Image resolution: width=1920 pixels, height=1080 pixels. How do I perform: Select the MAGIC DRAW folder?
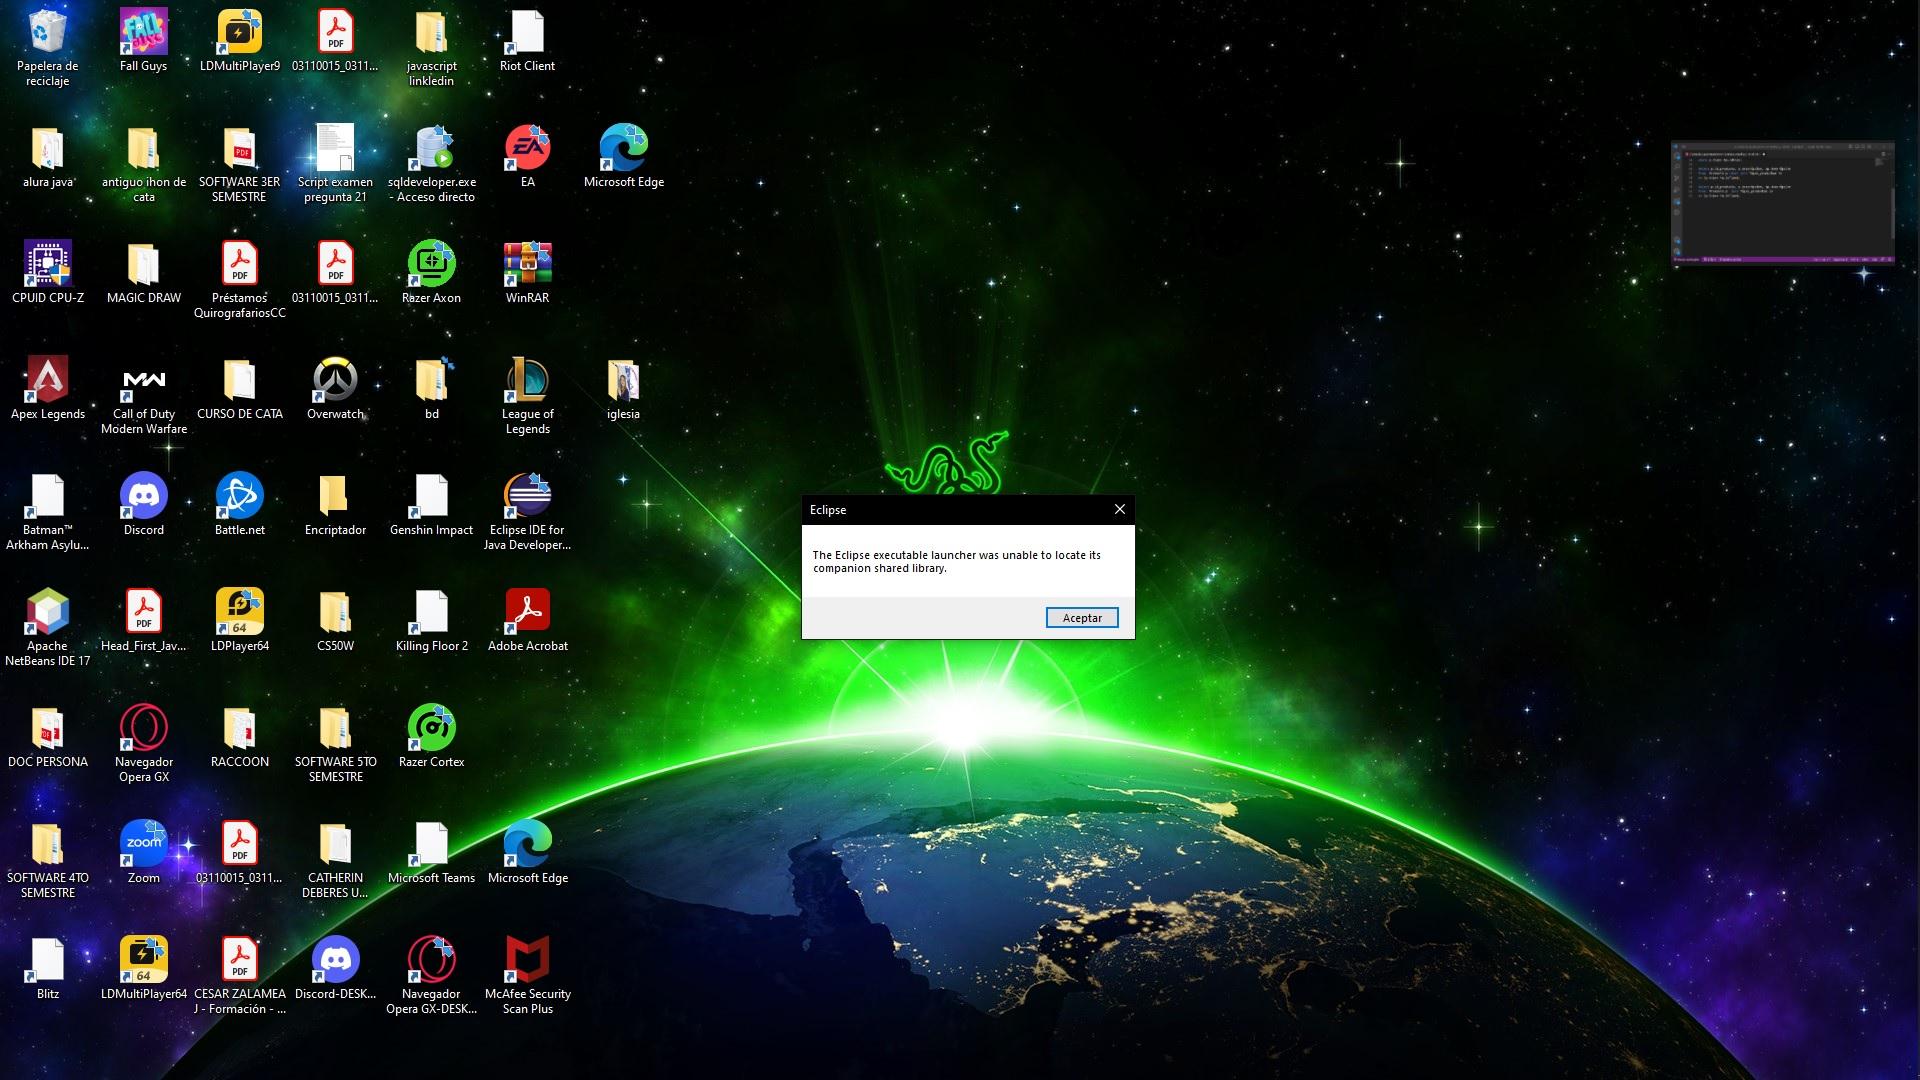coord(143,272)
